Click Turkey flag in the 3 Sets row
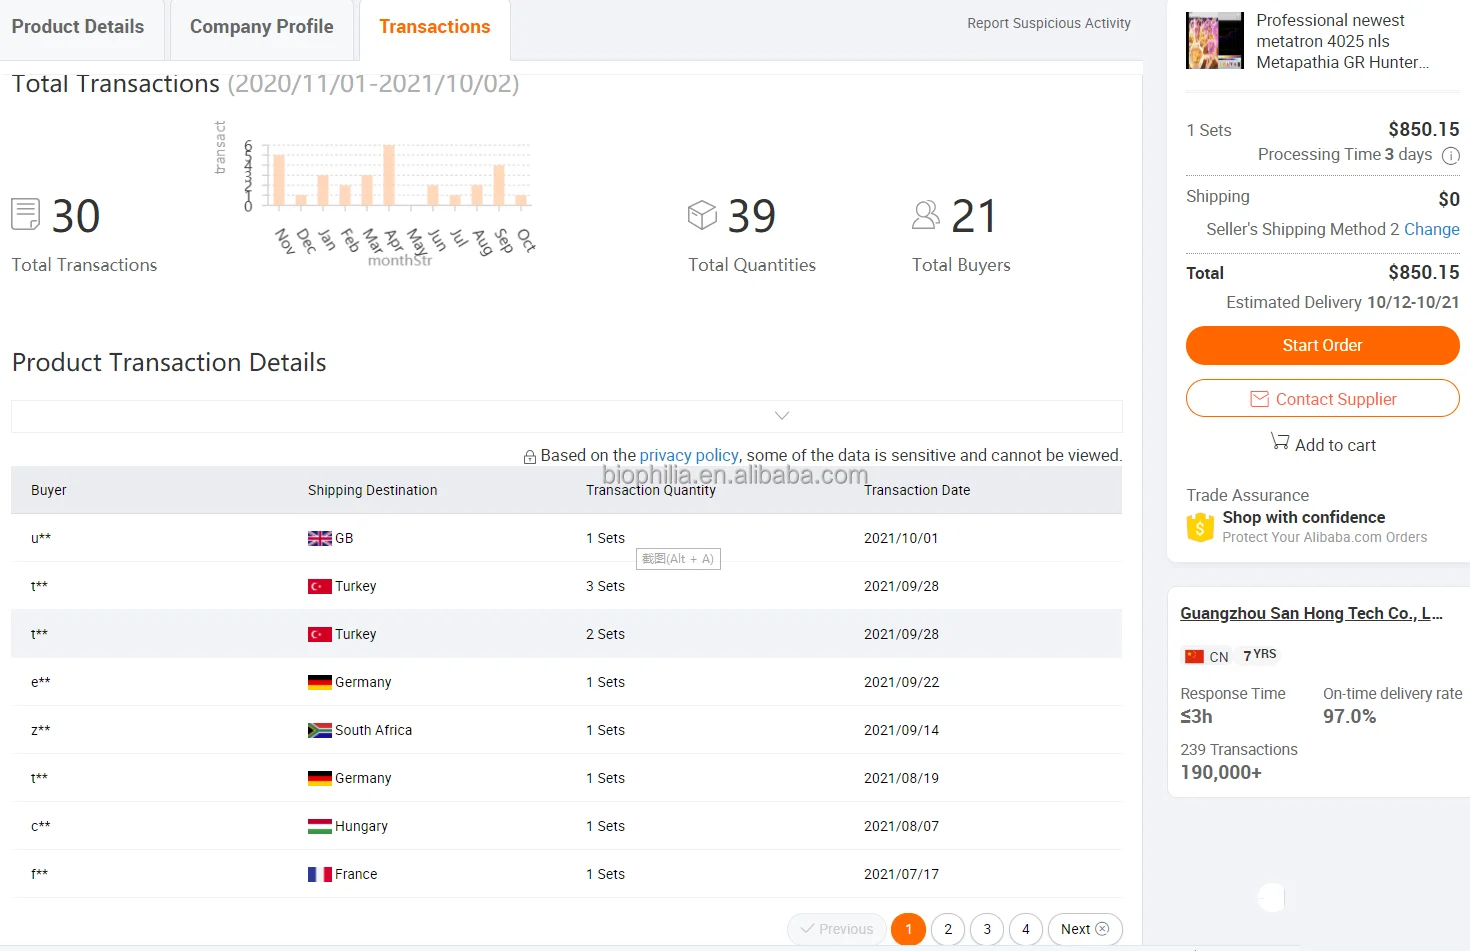Image resolution: width=1470 pixels, height=951 pixels. click(320, 586)
